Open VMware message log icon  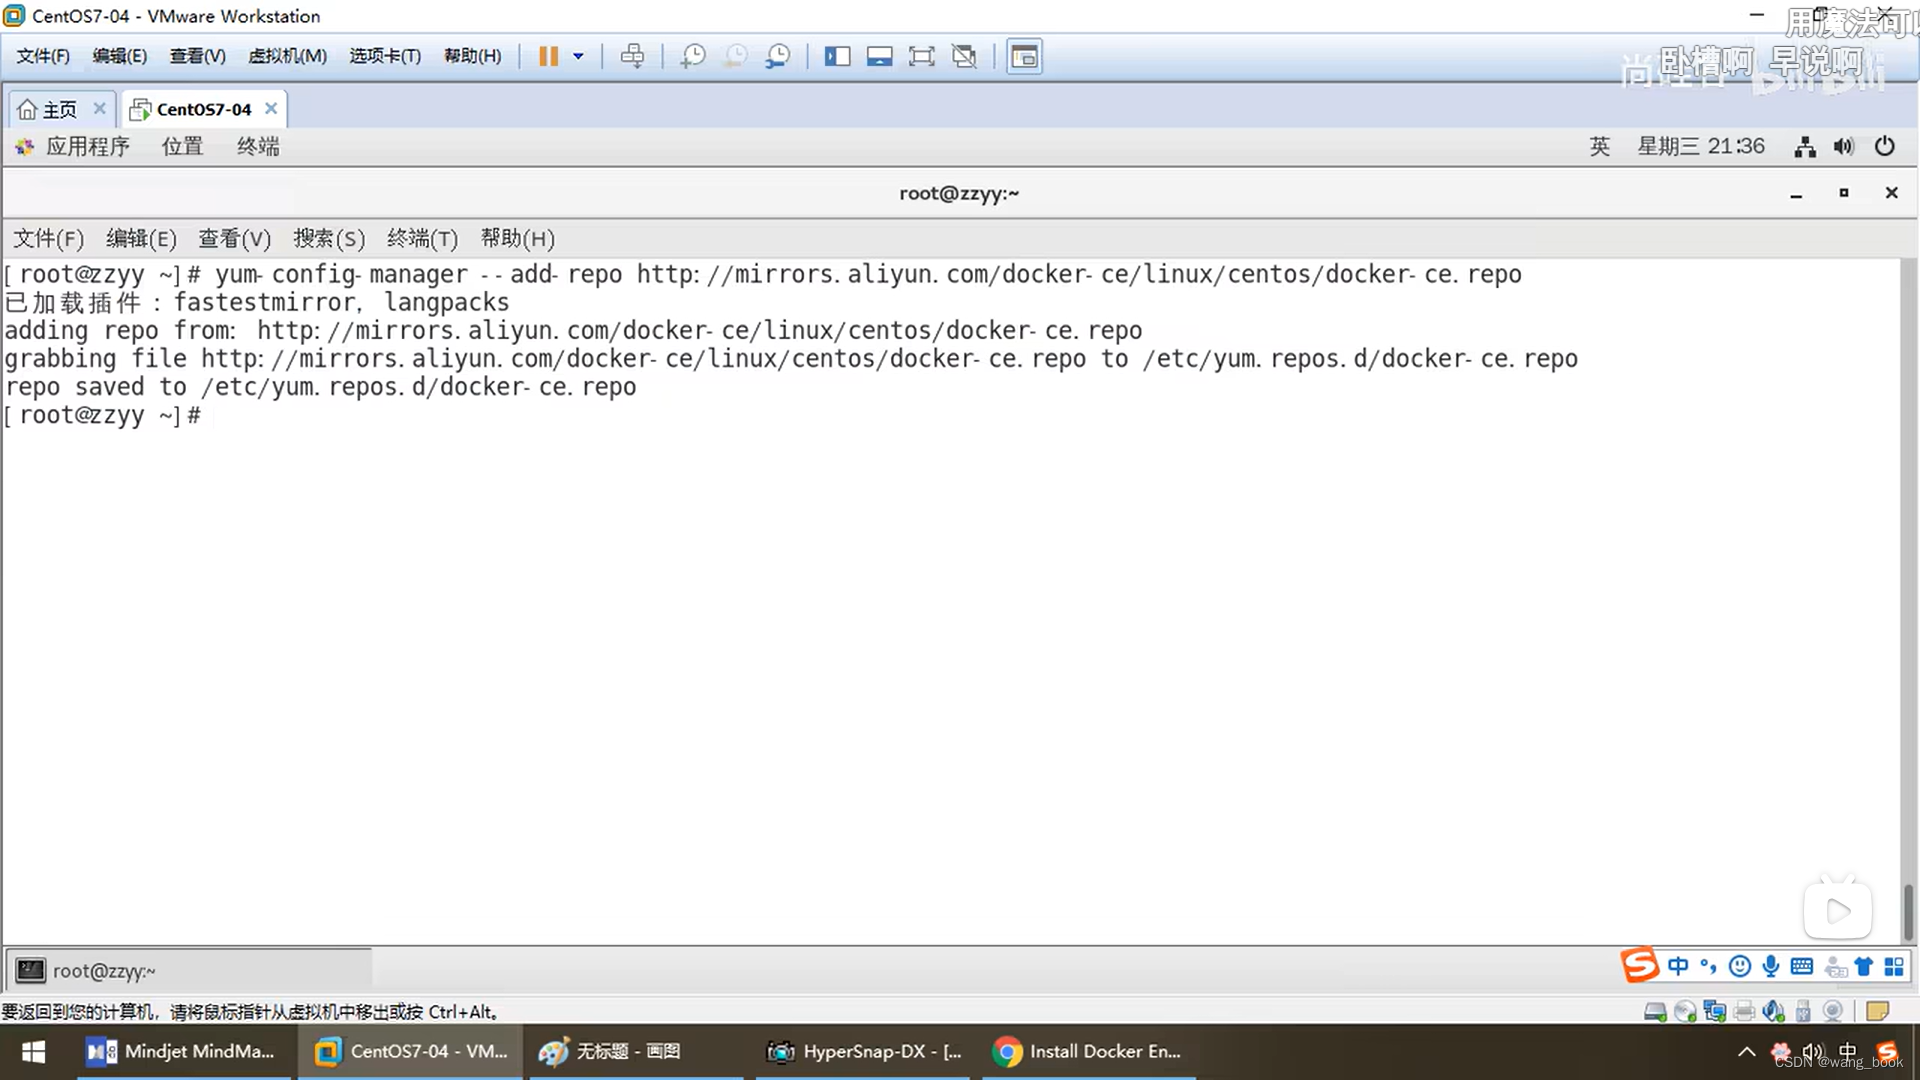1878,1012
